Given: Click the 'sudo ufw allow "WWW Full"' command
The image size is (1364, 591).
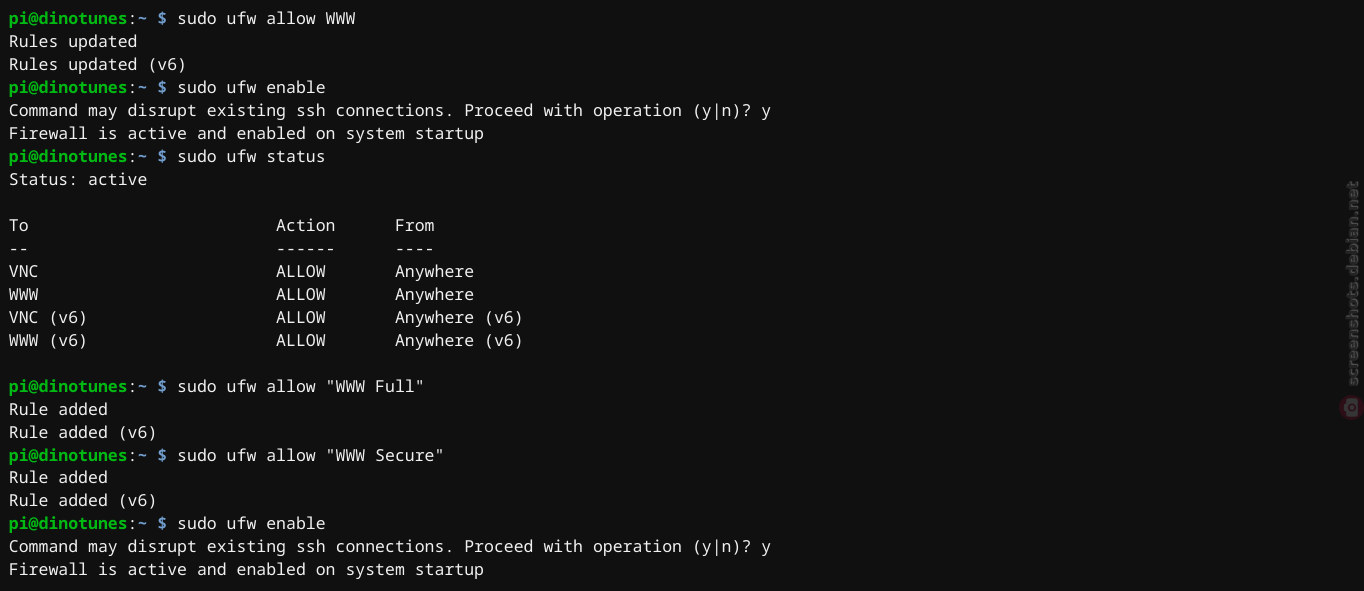Looking at the screenshot, I should click(x=301, y=387).
